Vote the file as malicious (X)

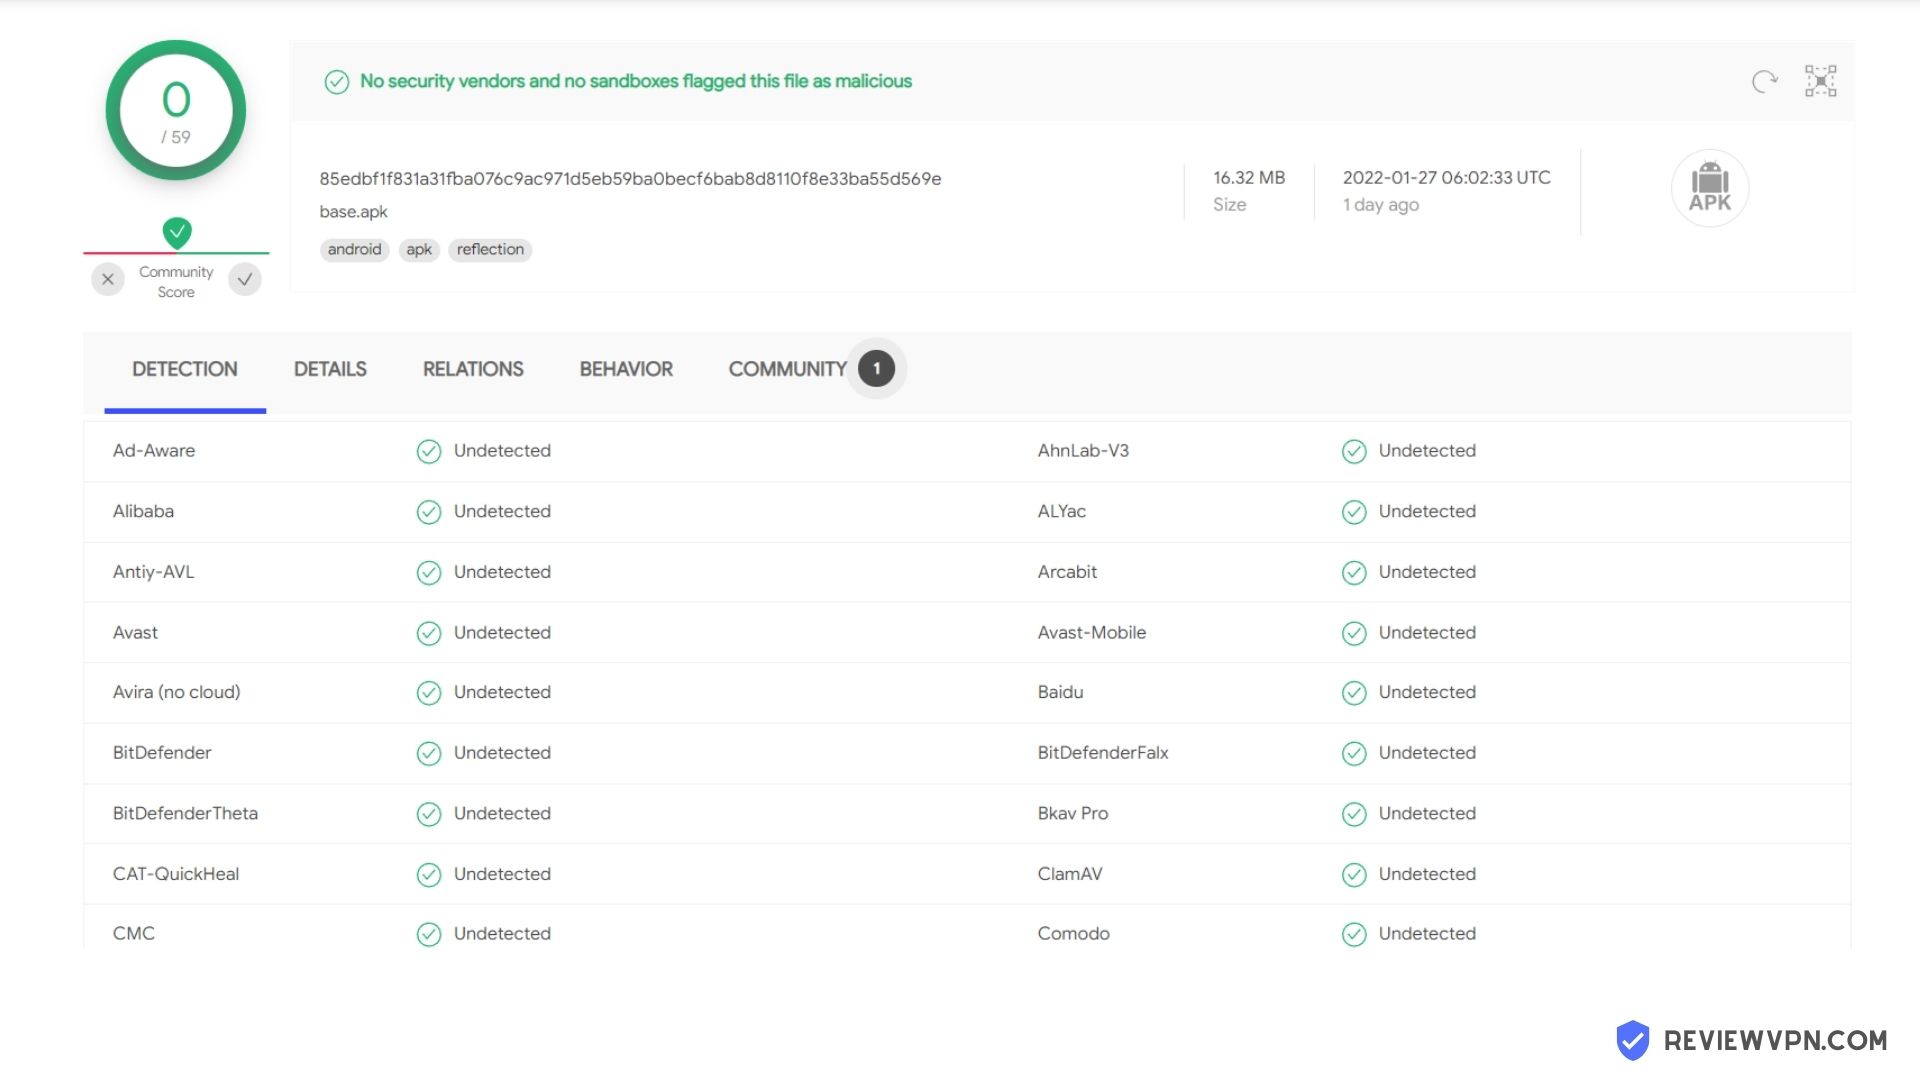(x=108, y=279)
